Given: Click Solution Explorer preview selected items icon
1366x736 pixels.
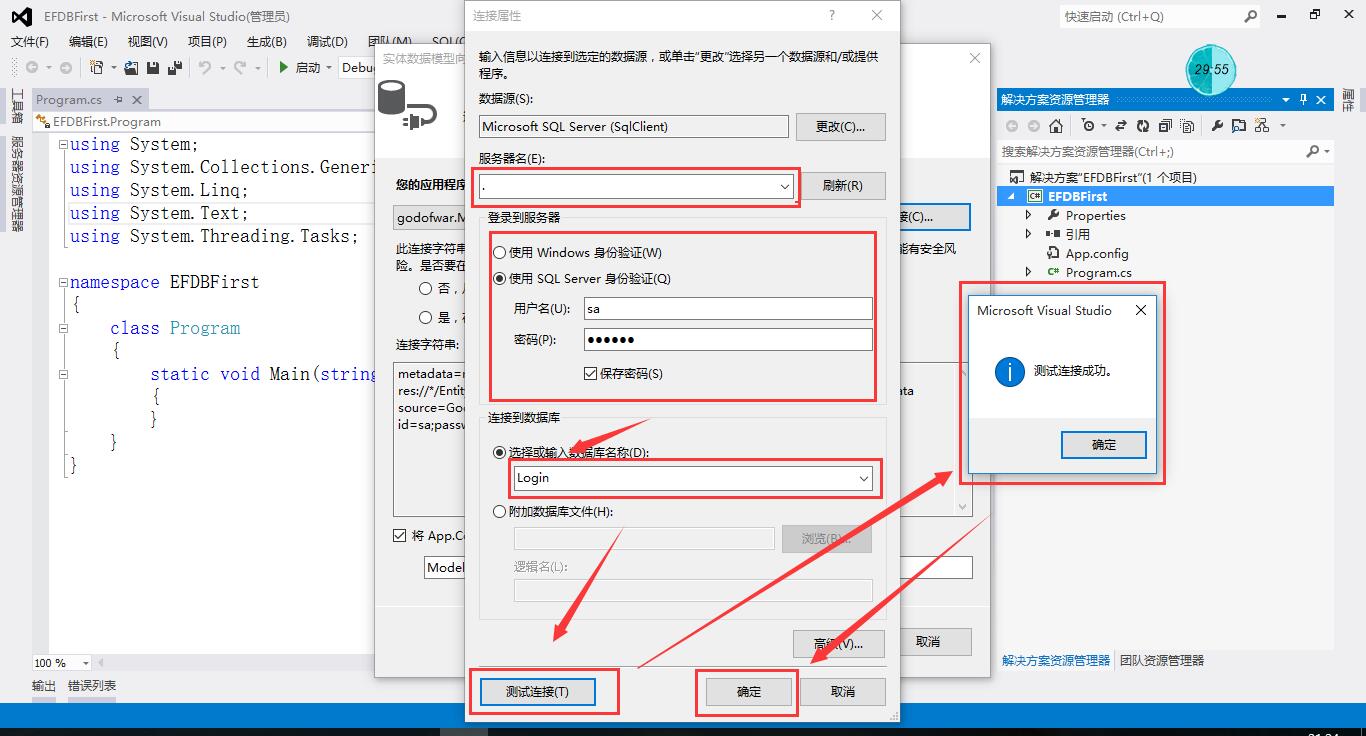Looking at the screenshot, I should 1239,126.
